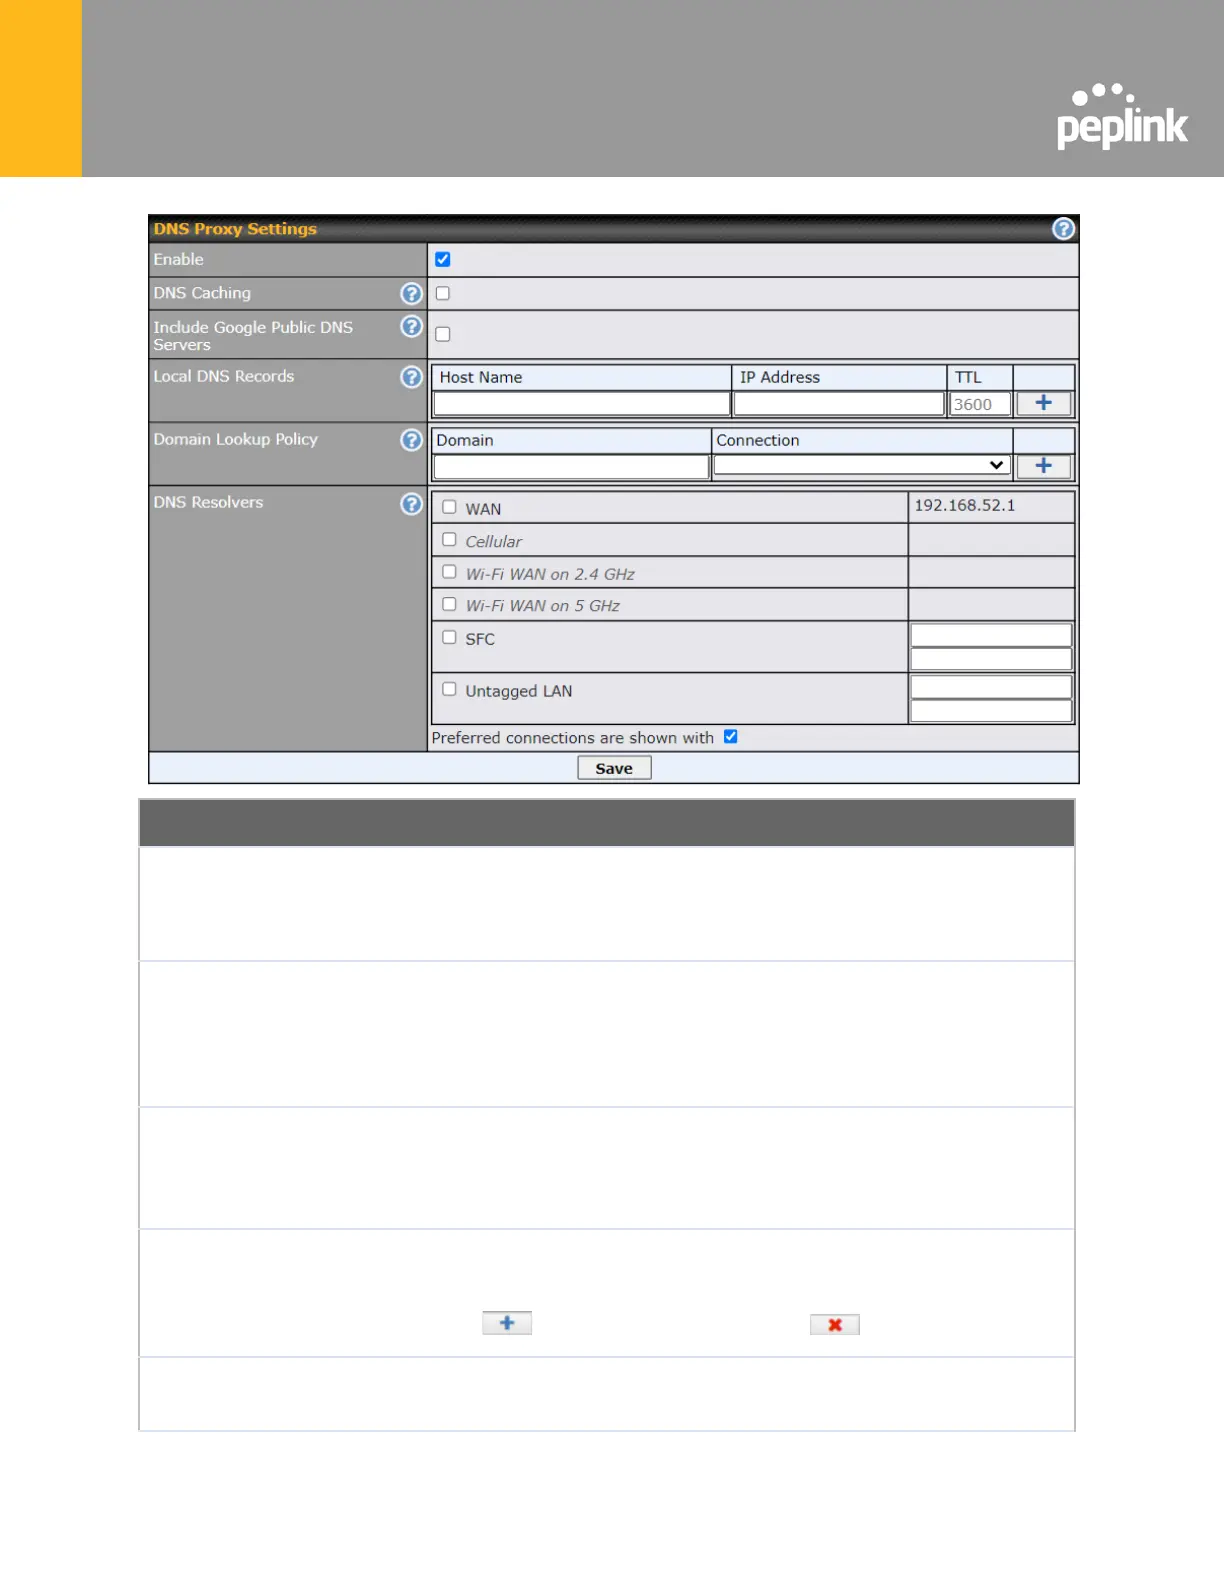Click the DNS Resolvers label
1224x1584 pixels.
coord(208,502)
